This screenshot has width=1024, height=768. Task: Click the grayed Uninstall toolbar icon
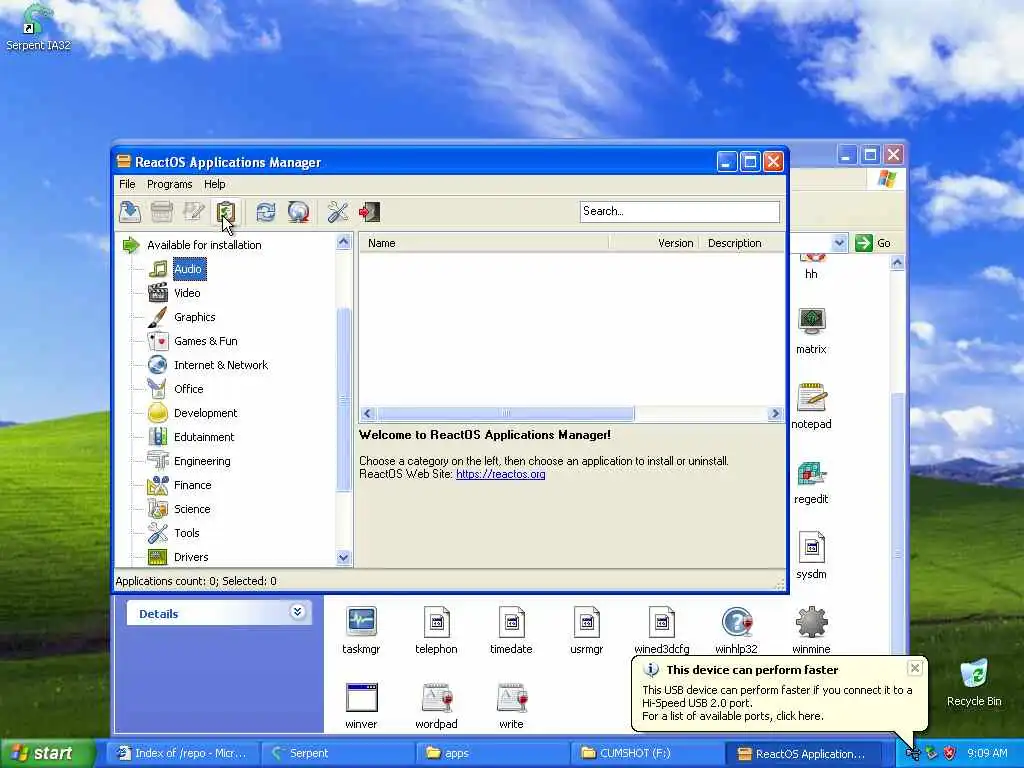pos(162,212)
